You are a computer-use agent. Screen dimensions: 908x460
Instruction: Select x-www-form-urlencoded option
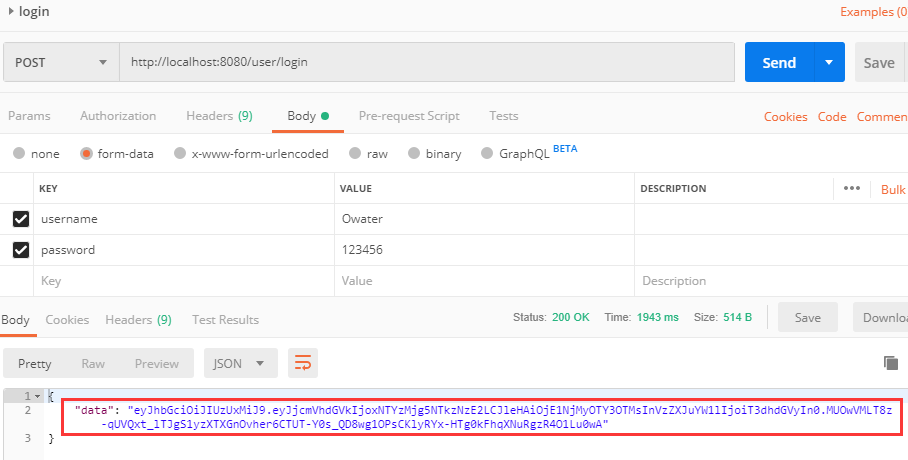(x=251, y=154)
